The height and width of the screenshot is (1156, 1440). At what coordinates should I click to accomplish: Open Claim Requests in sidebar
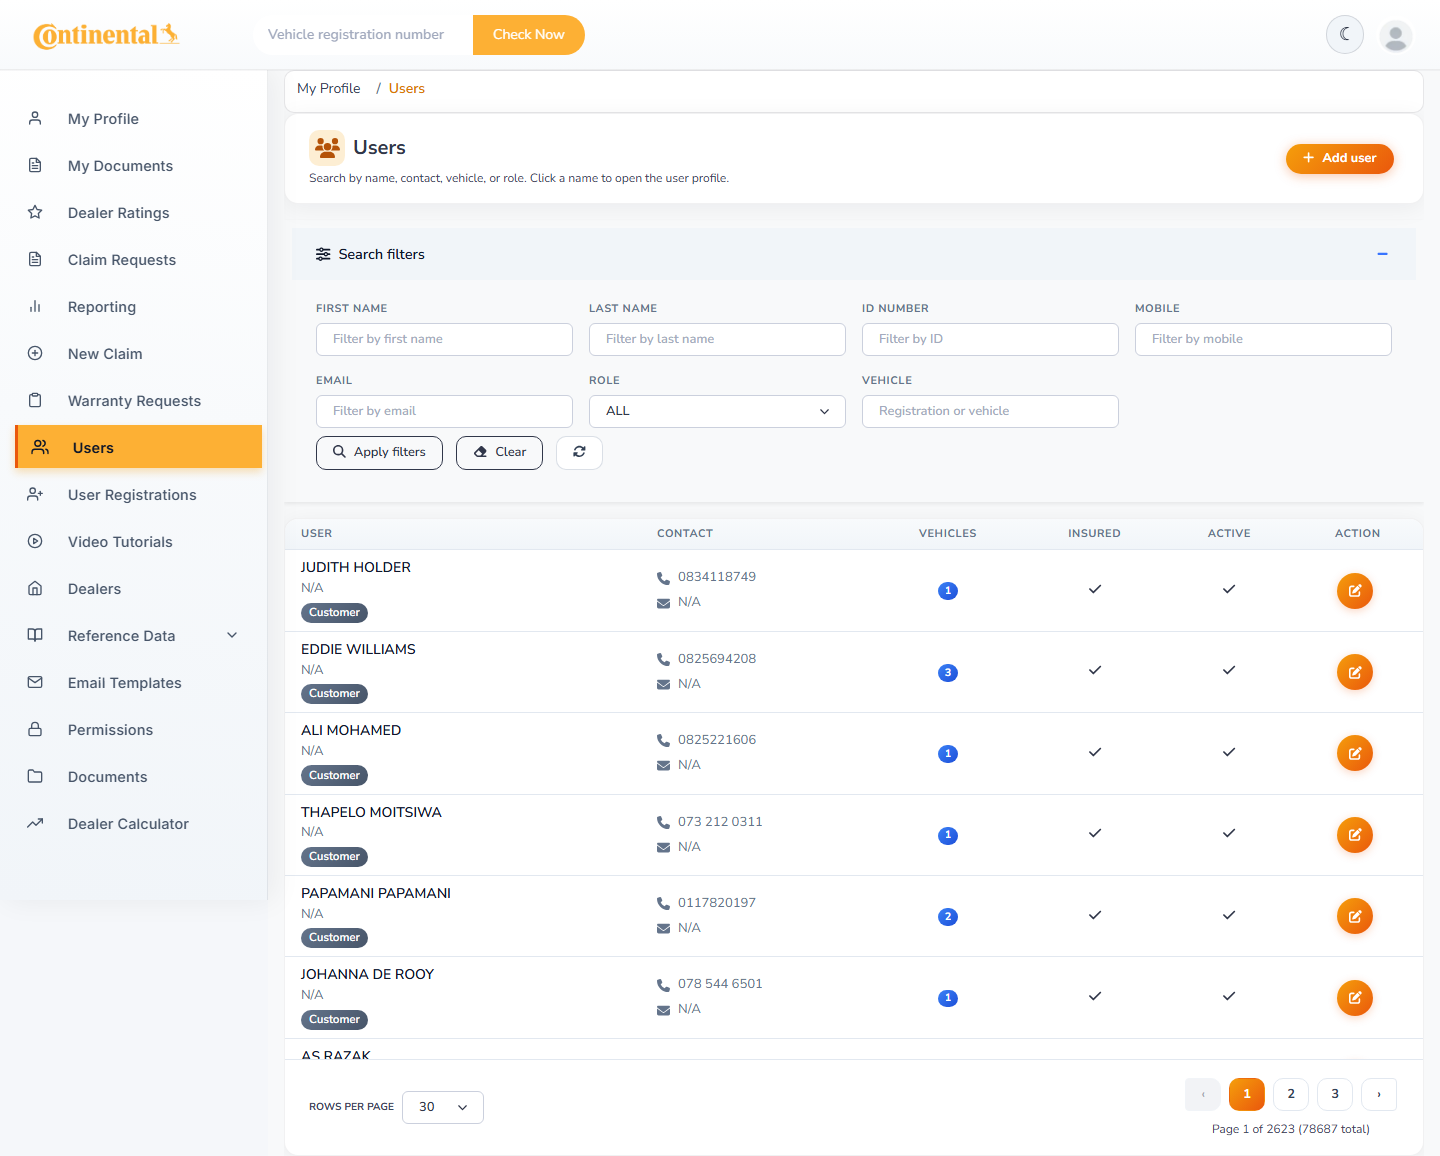click(138, 260)
